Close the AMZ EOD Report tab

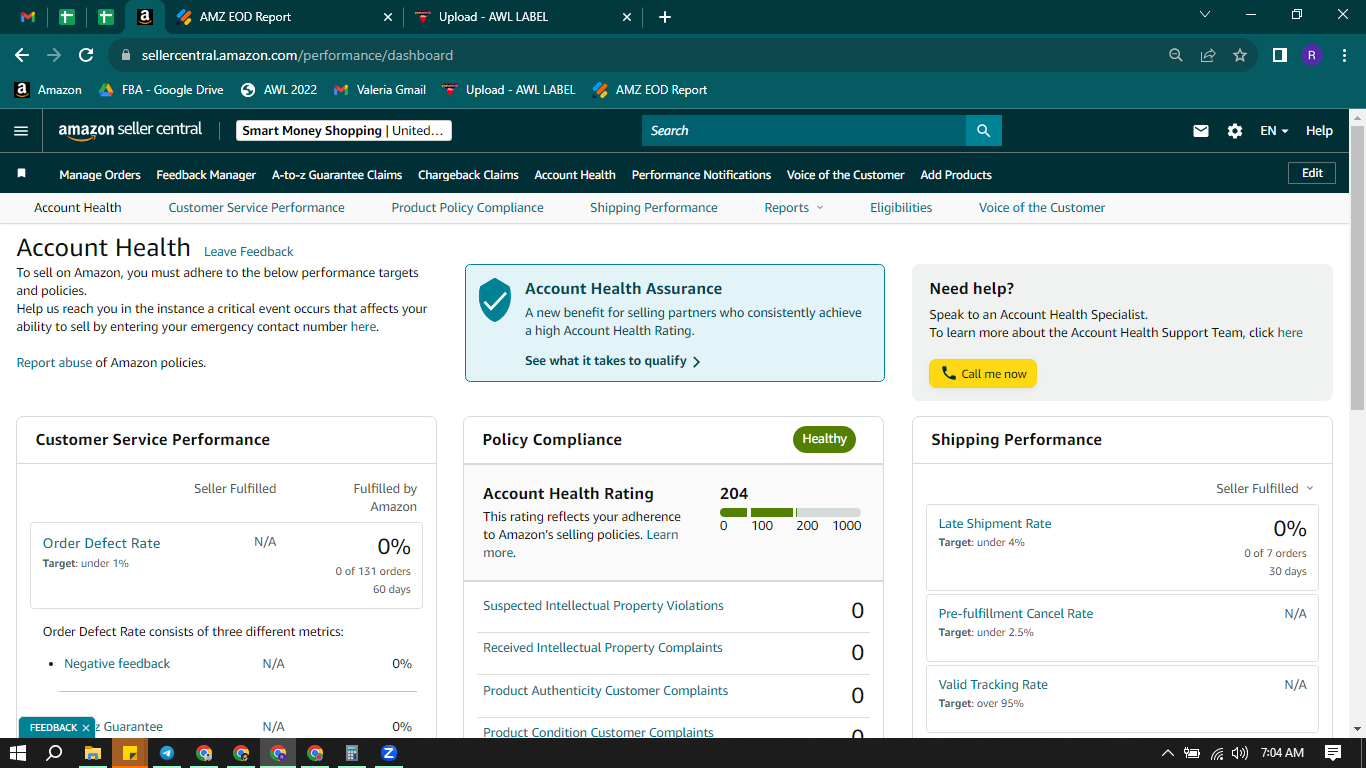388,17
